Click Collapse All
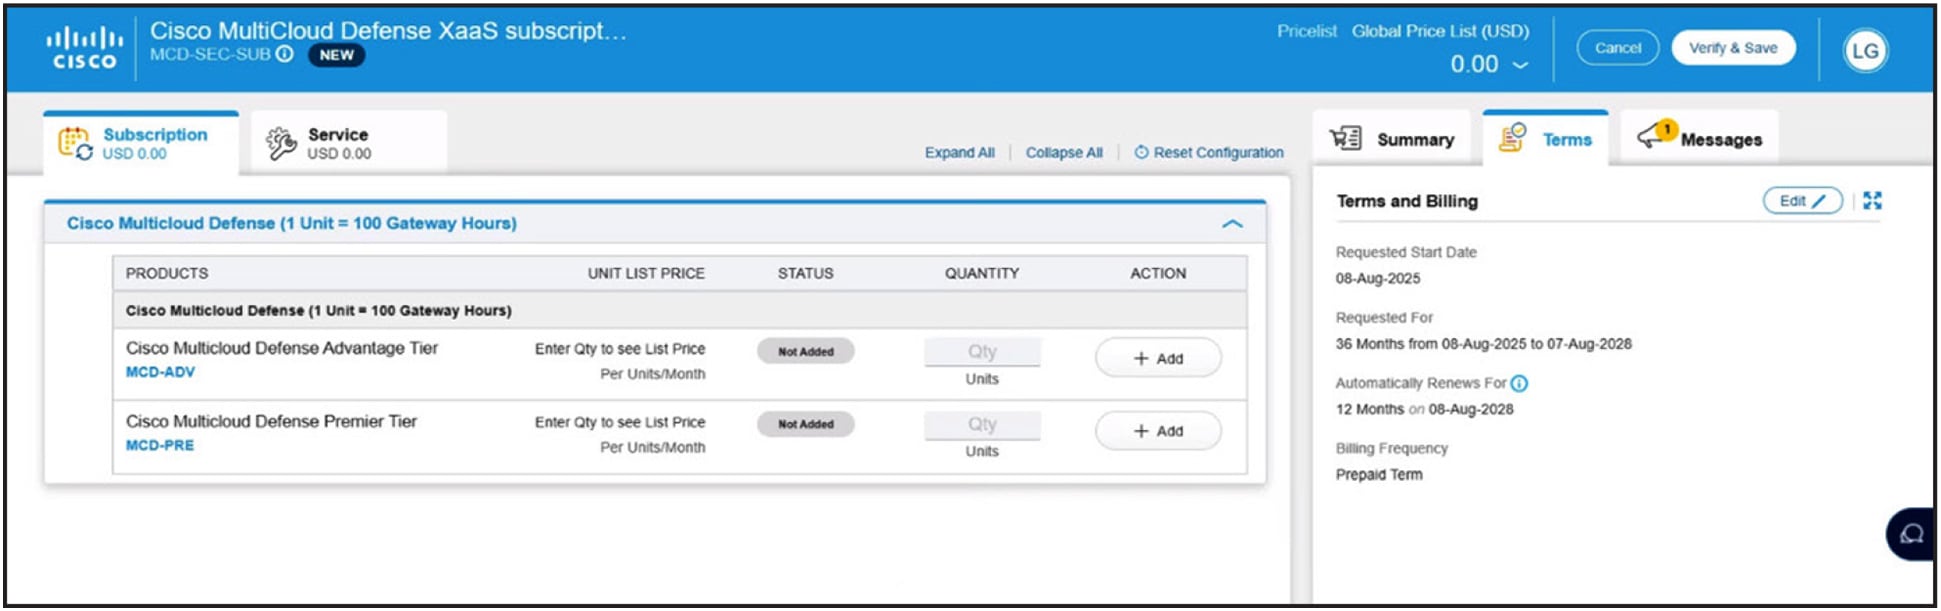Image resolution: width=1941 pixels, height=611 pixels. [x=1064, y=153]
